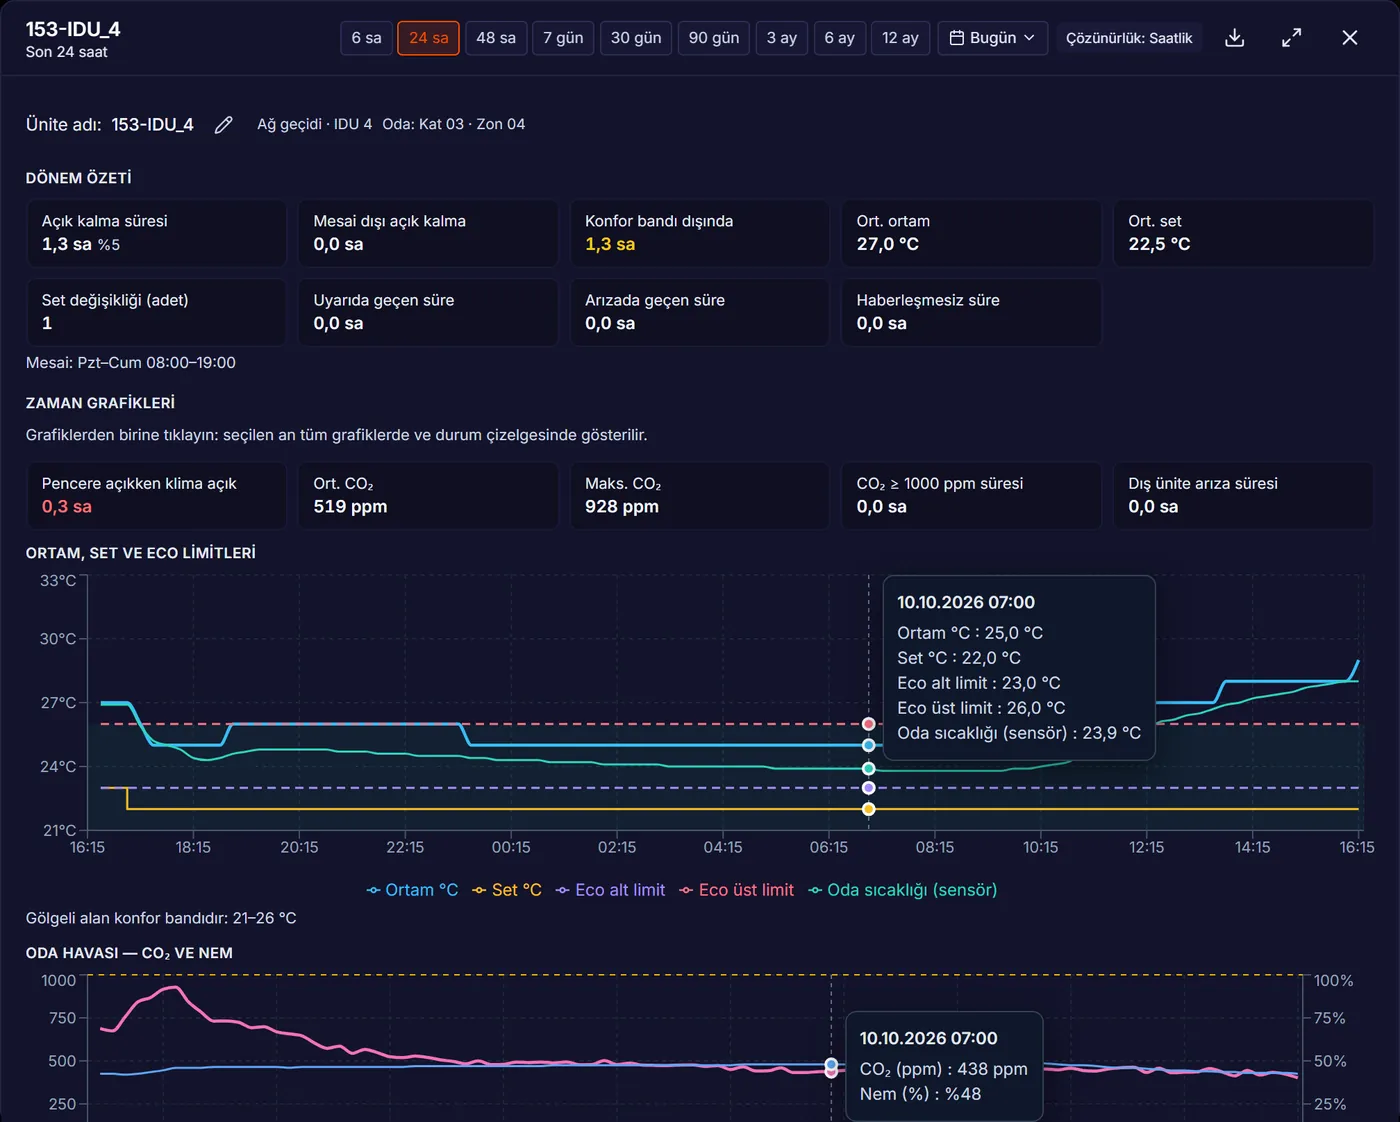This screenshot has width=1400, height=1122.
Task: Click the Arızada geçen süre card
Action: (x=700, y=312)
